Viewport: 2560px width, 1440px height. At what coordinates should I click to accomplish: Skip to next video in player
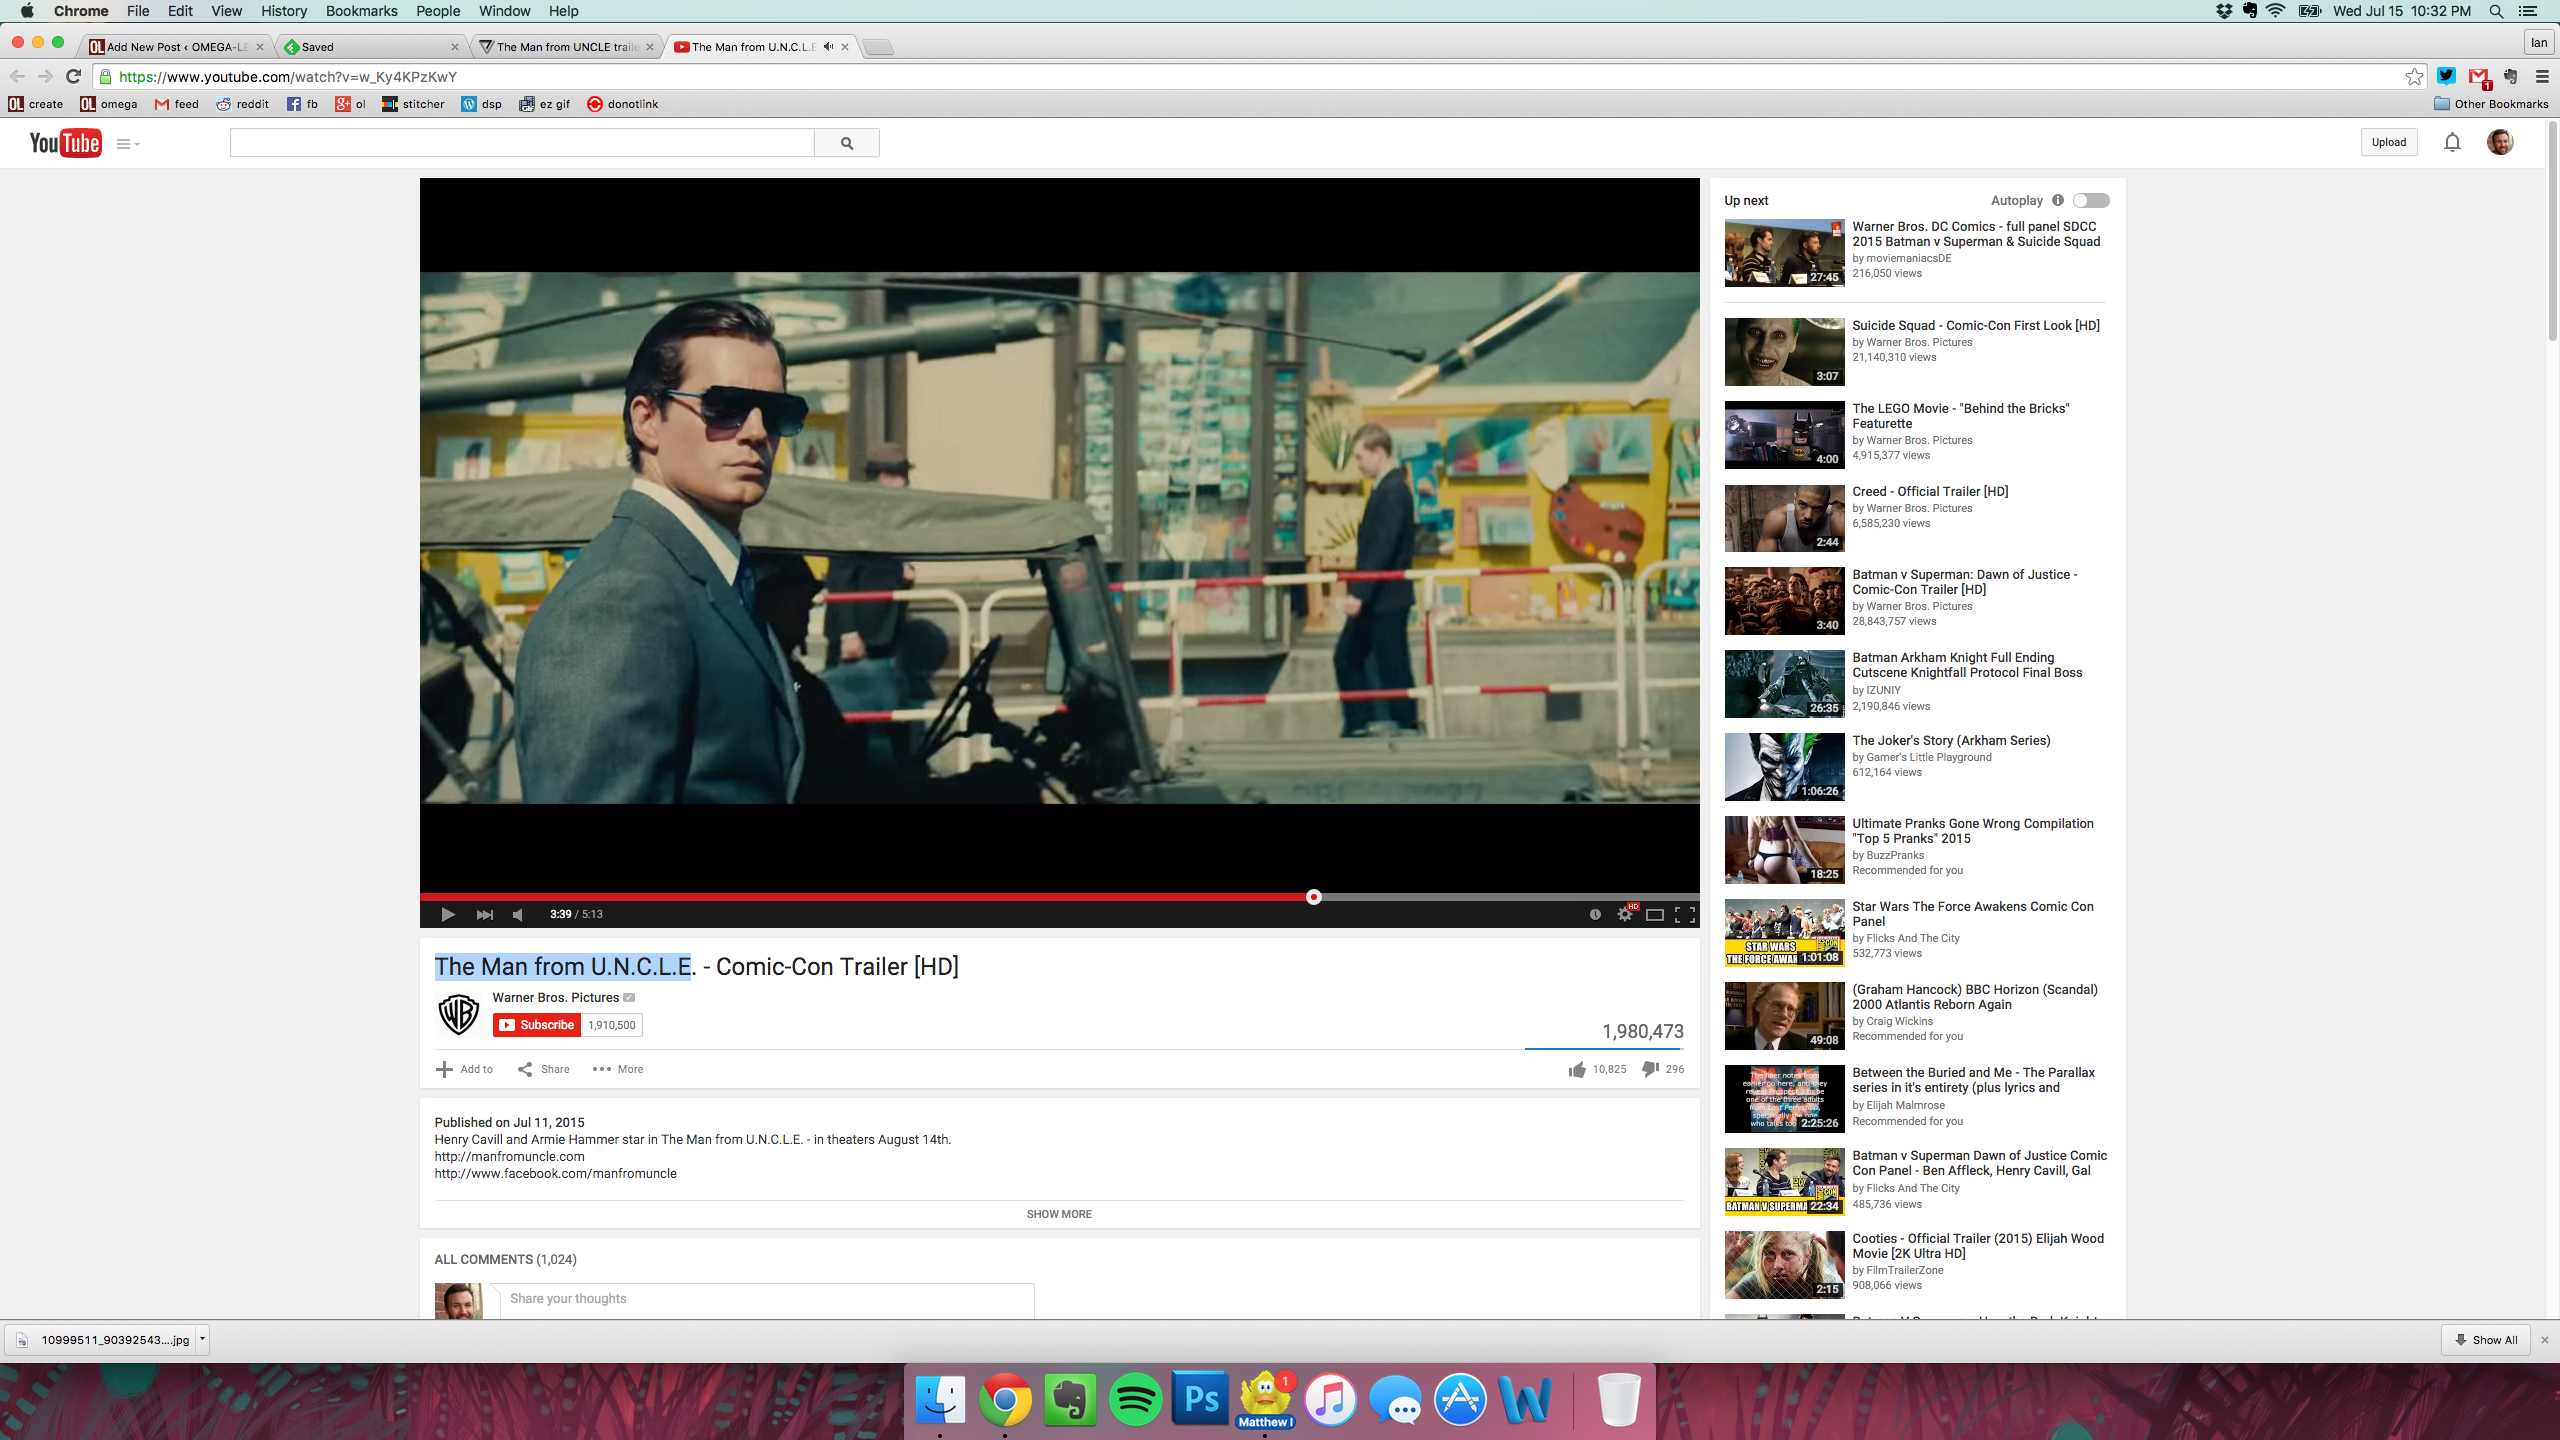point(485,914)
